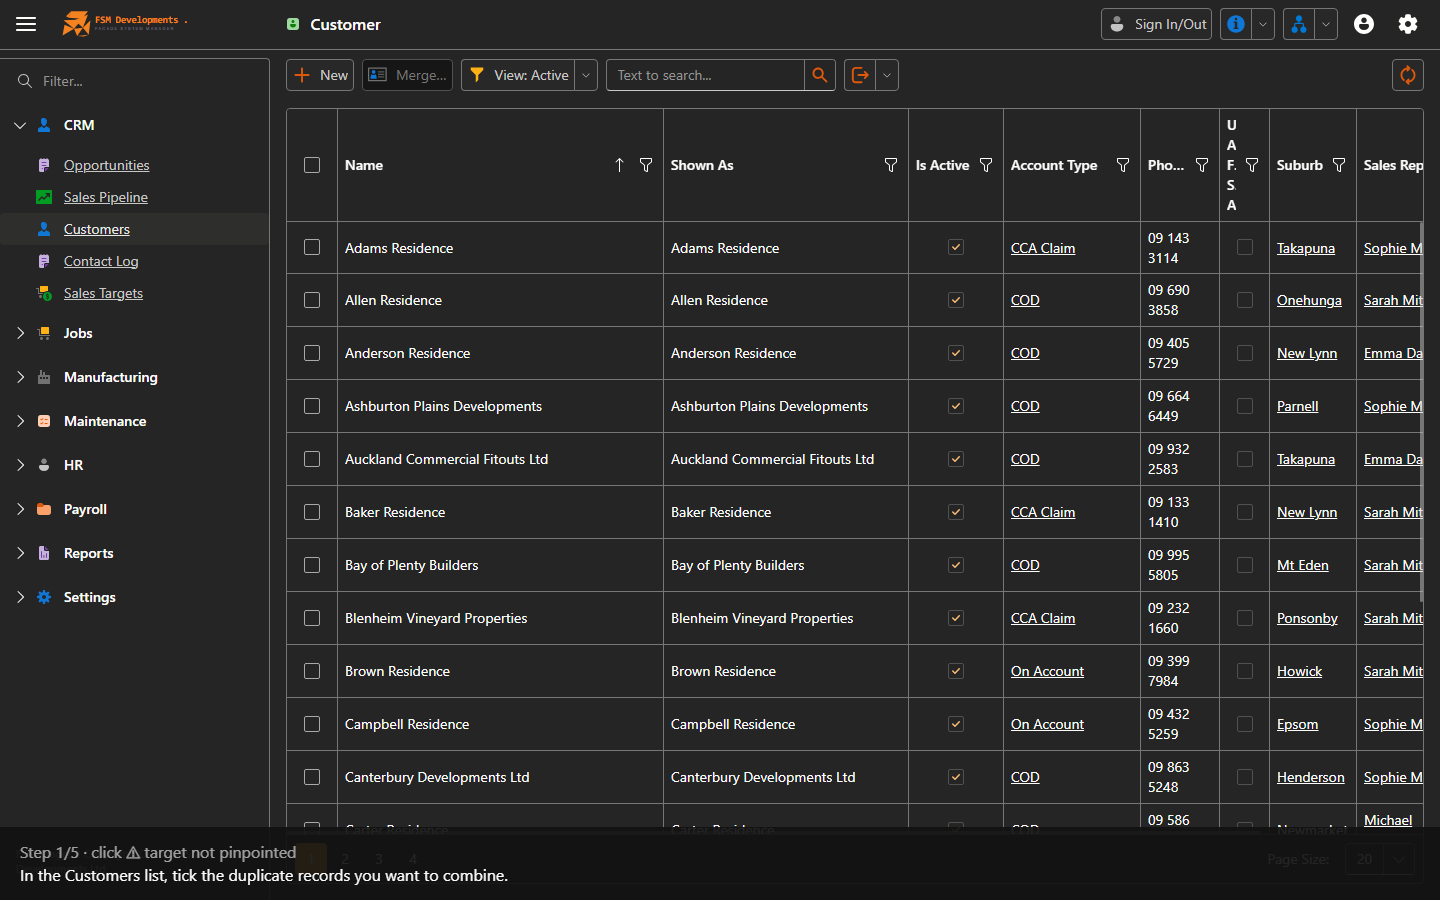Click the View: Active filter button
Image resolution: width=1440 pixels, height=900 pixels.
click(518, 75)
